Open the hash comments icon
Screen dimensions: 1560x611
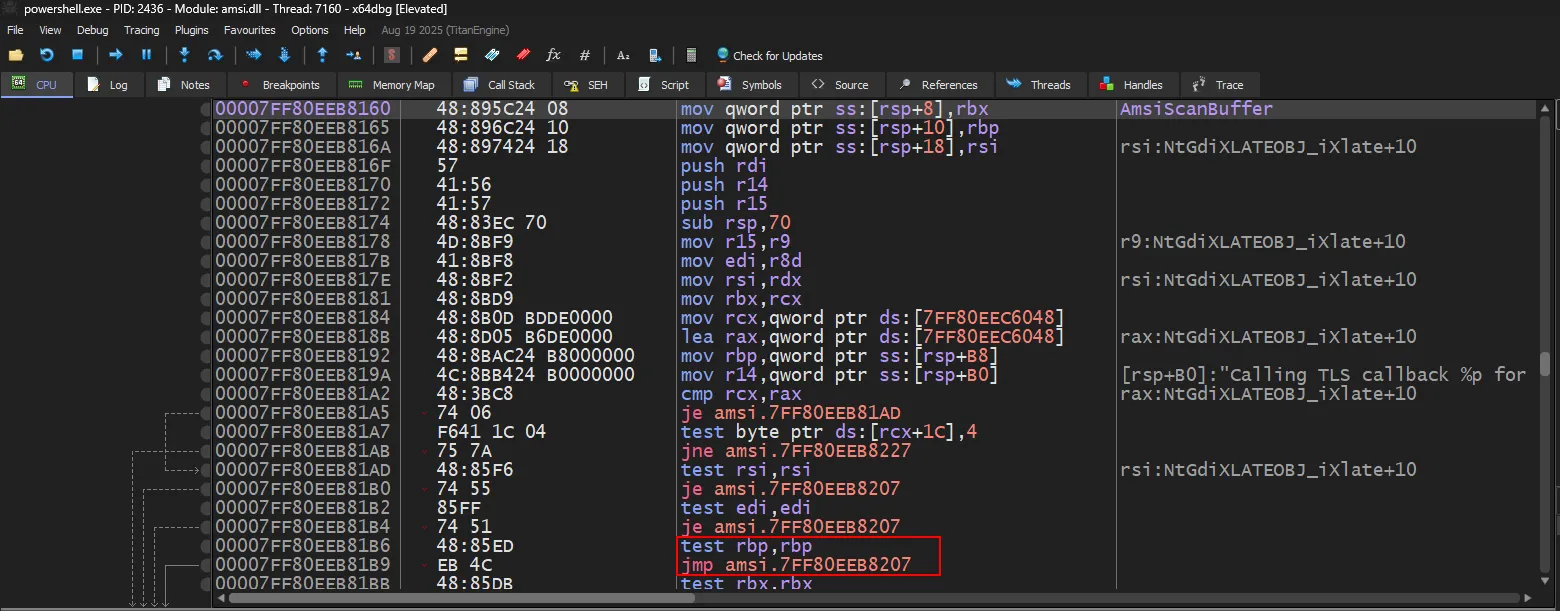click(585, 55)
